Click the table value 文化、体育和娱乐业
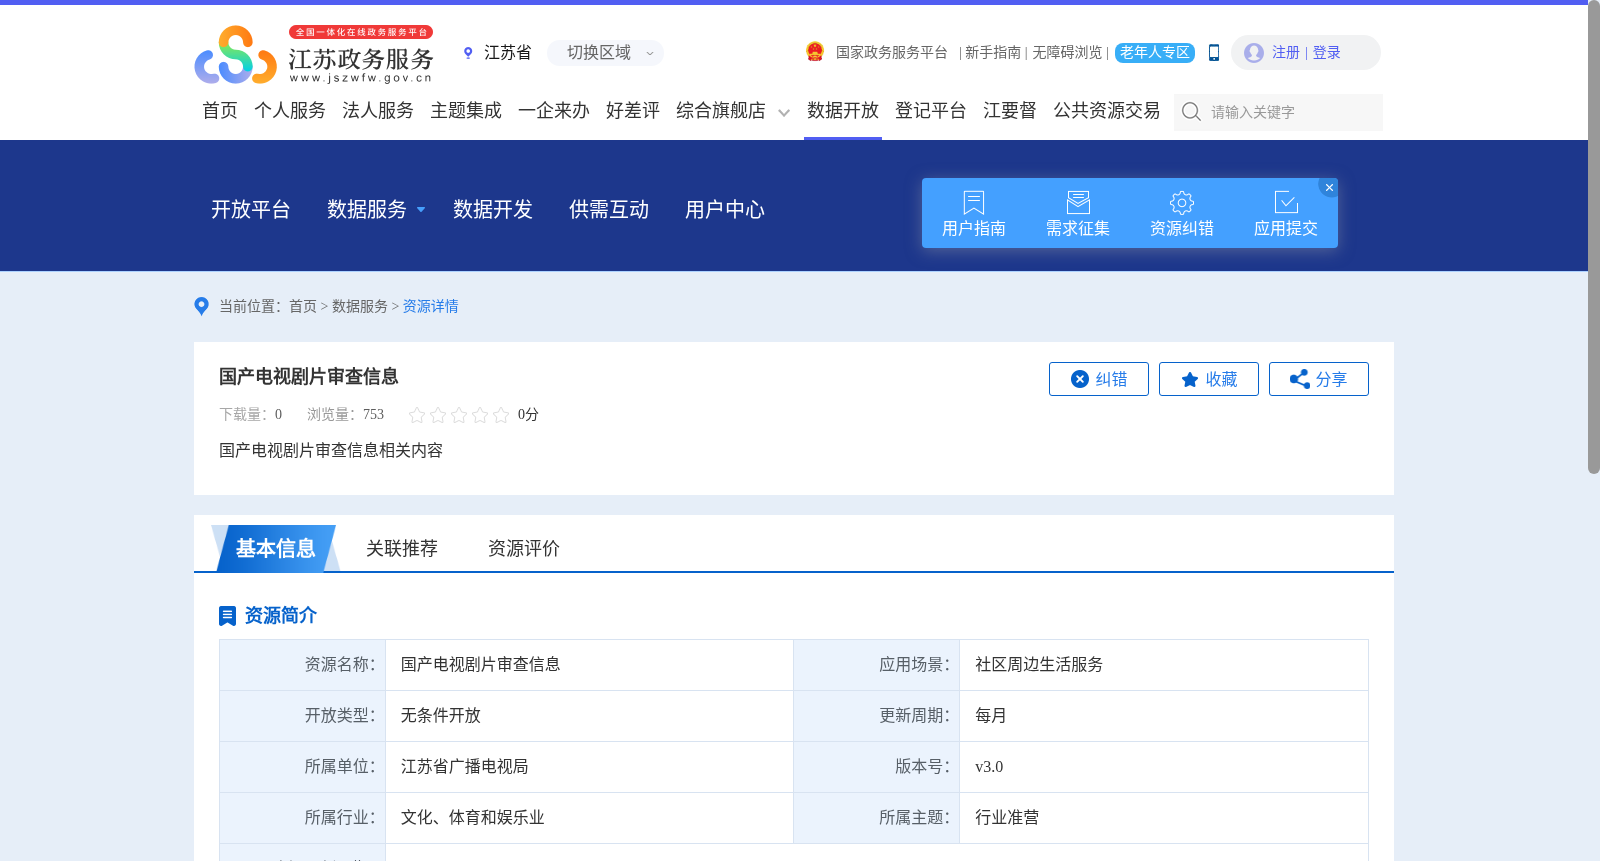Screen dimensions: 1600x861 (473, 818)
